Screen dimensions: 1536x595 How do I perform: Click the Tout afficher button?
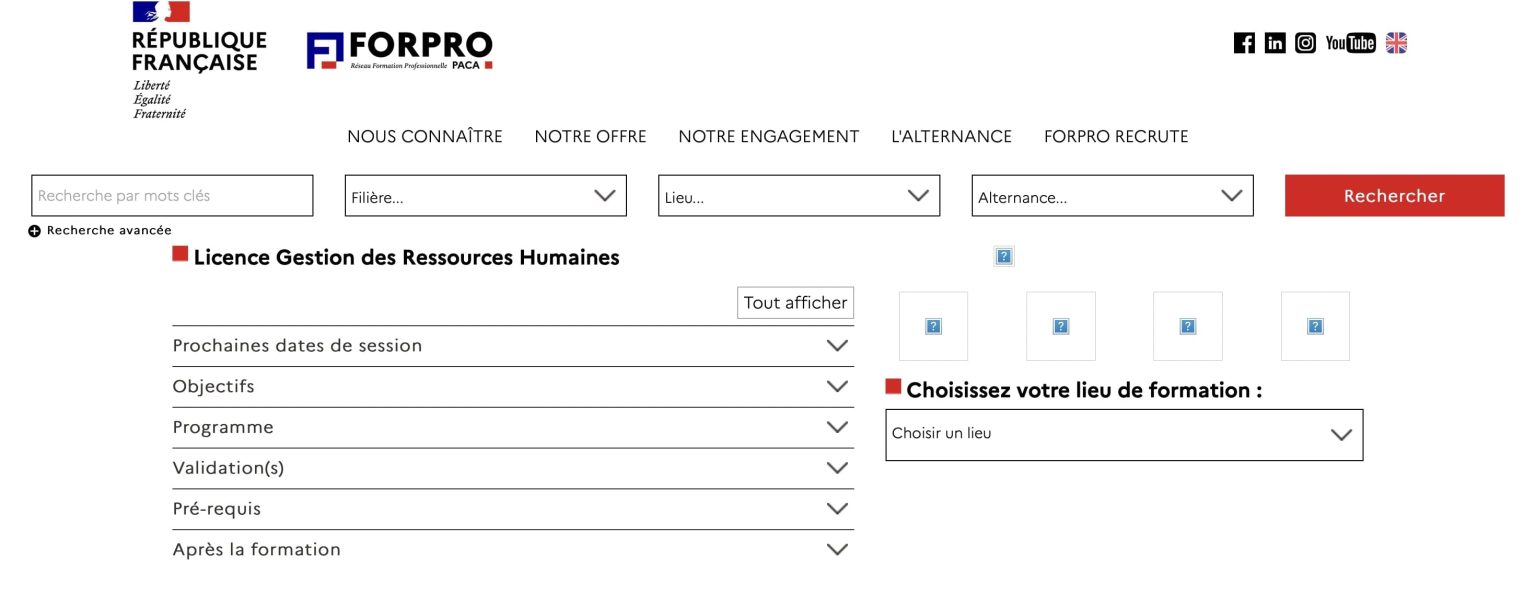click(796, 303)
